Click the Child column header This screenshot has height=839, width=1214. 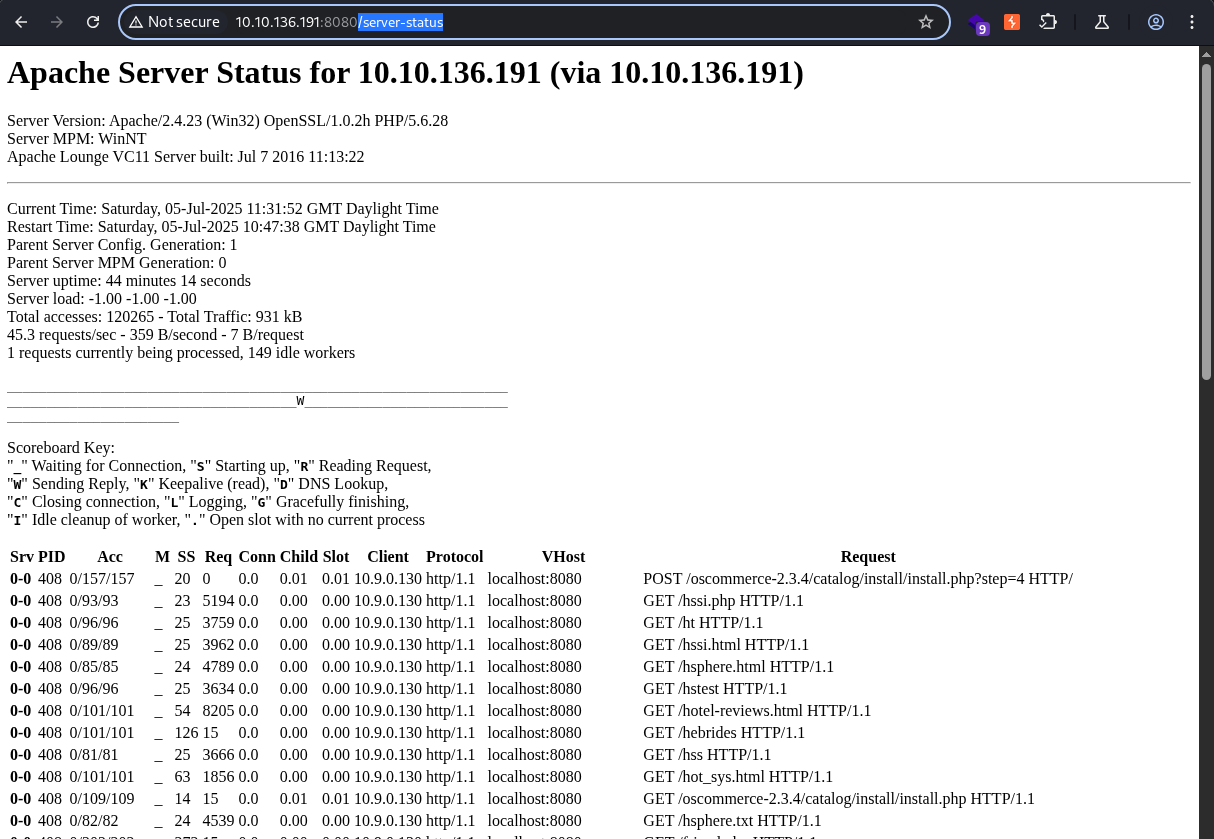[x=299, y=557]
